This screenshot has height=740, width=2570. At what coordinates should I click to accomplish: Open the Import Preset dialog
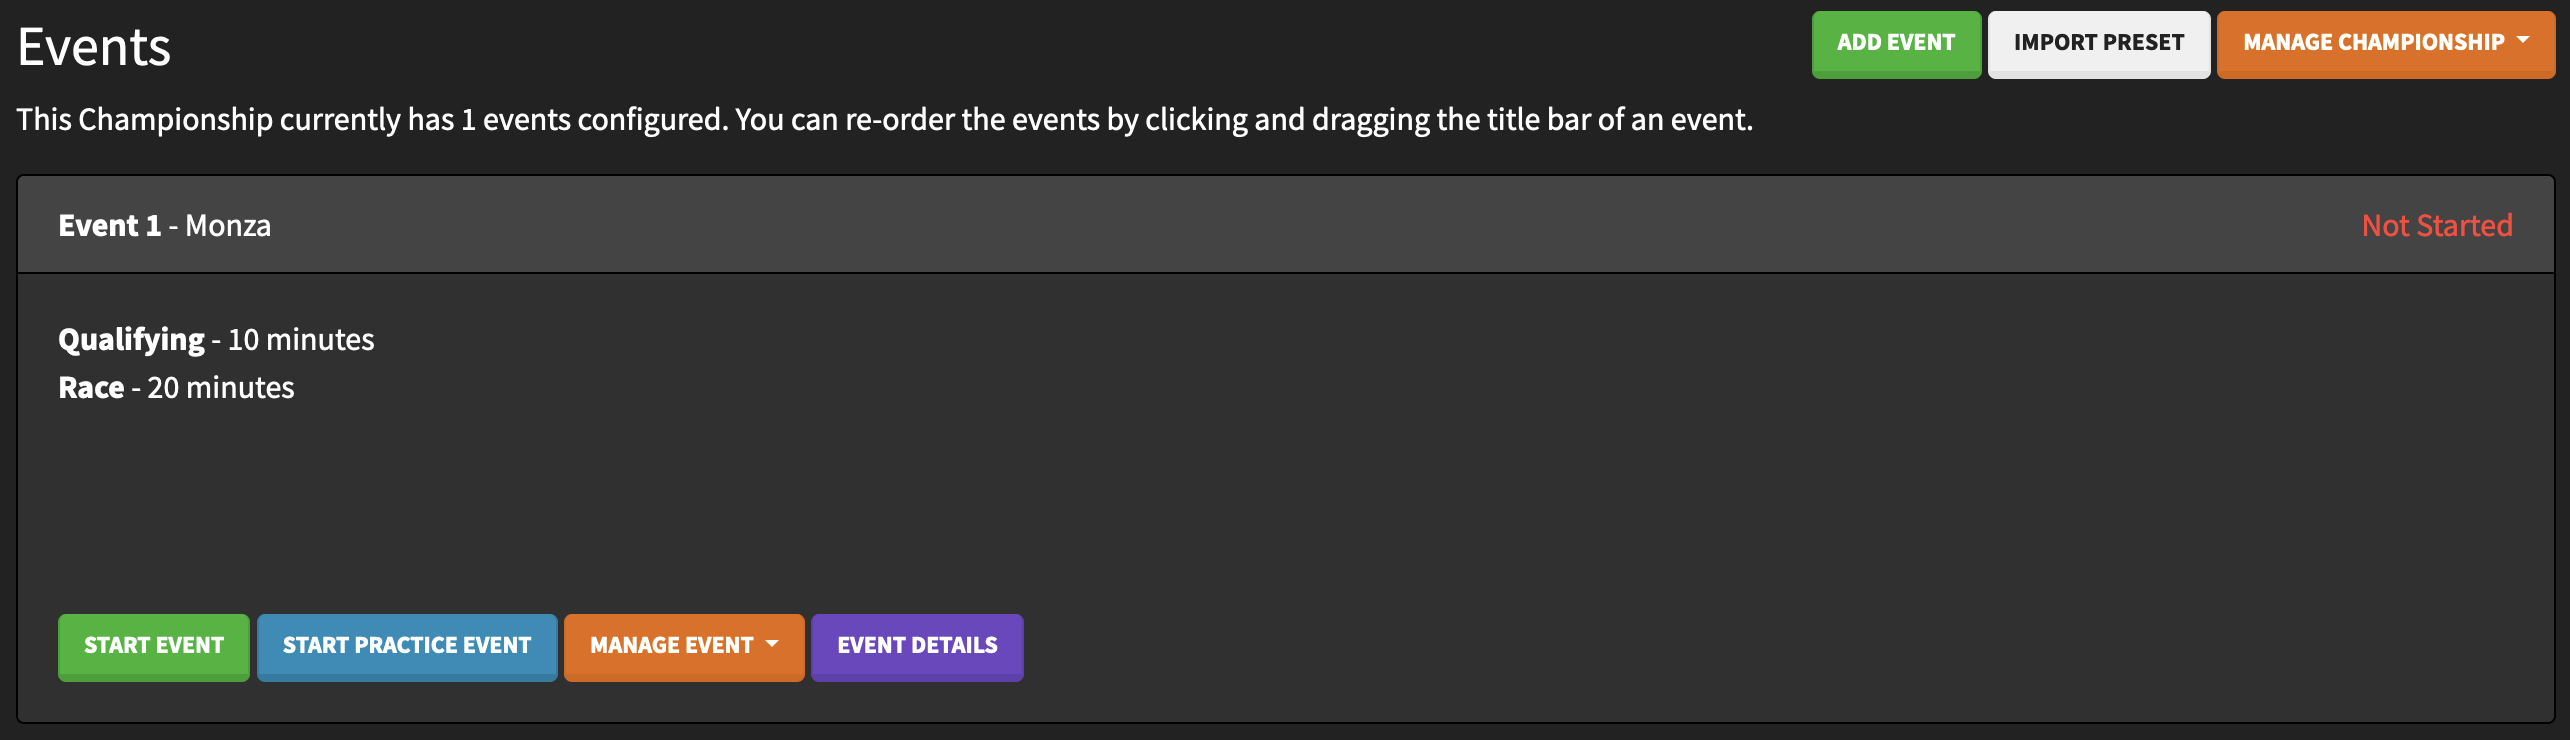click(x=2098, y=44)
